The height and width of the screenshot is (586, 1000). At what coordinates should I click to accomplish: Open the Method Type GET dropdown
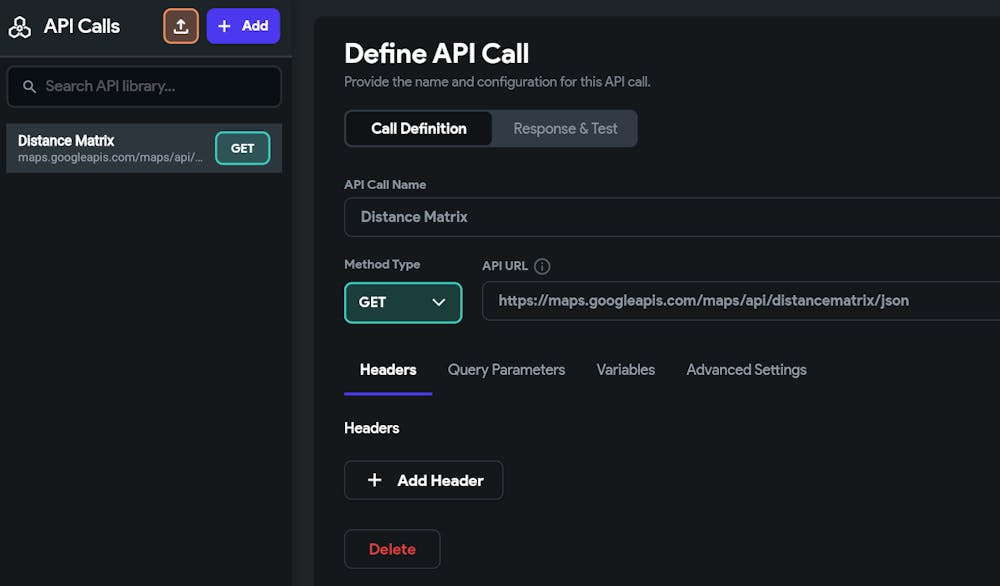tap(402, 302)
